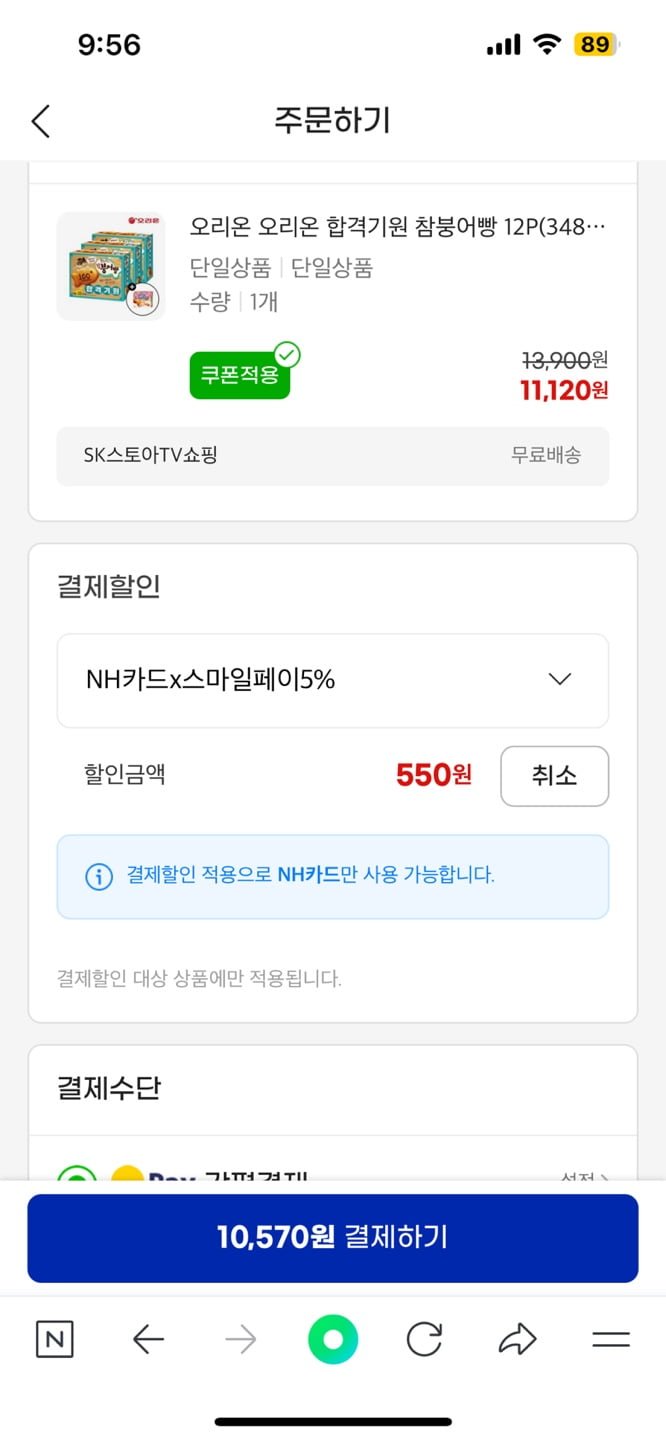Open the 참붕어빵 product thumbnail
666x1440 pixels.
(x=111, y=266)
